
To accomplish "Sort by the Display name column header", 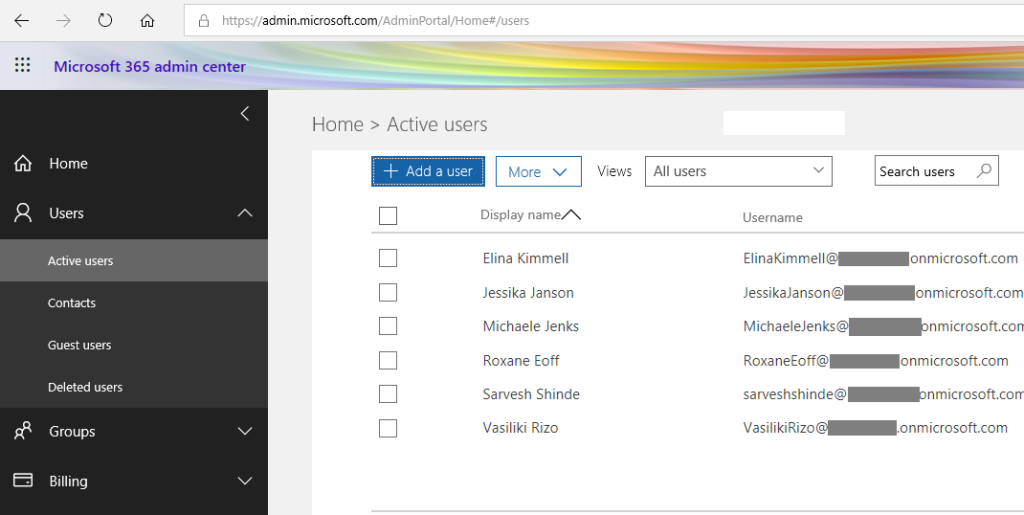I will tap(530, 215).
